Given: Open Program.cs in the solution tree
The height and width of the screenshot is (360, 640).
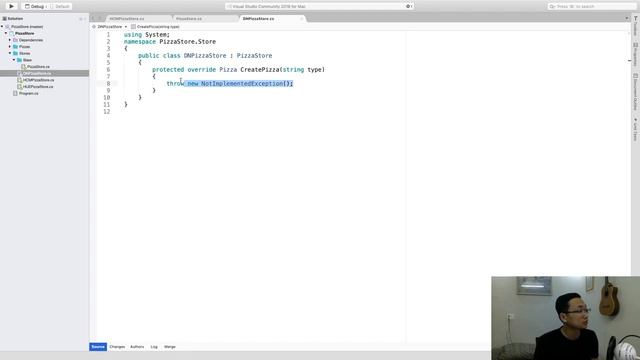Looking at the screenshot, I should (29, 93).
